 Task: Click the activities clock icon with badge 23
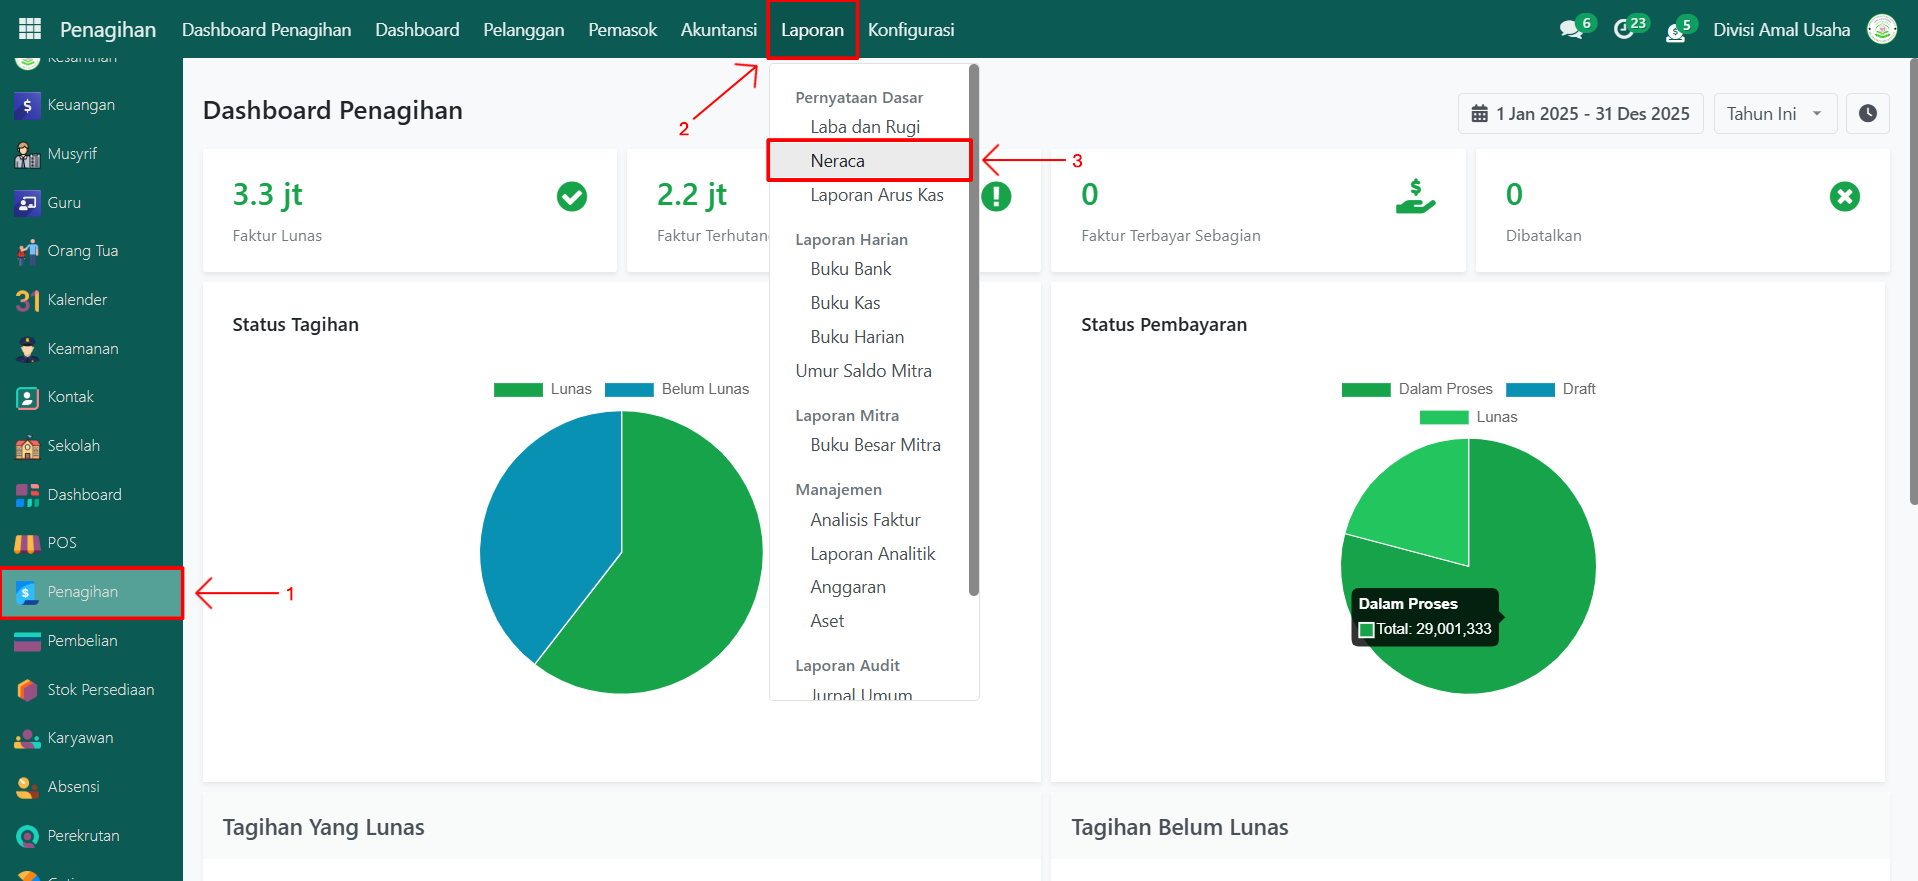[1624, 30]
